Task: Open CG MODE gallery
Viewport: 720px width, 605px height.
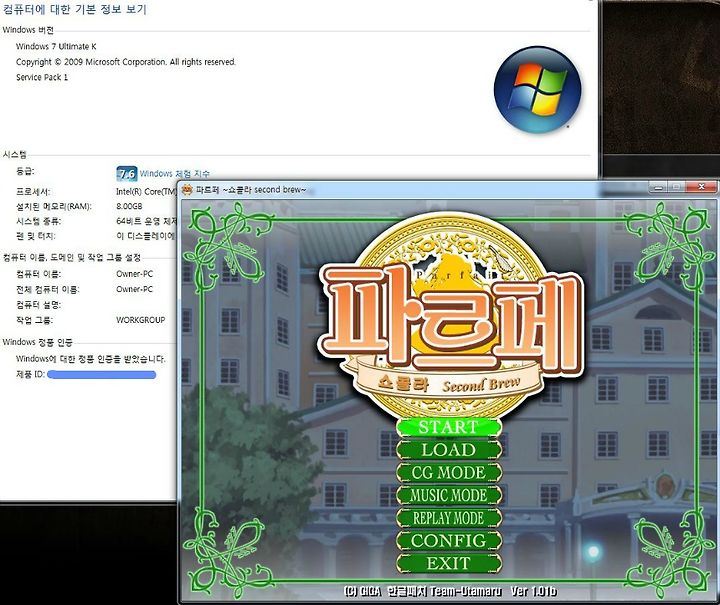Action: (449, 473)
